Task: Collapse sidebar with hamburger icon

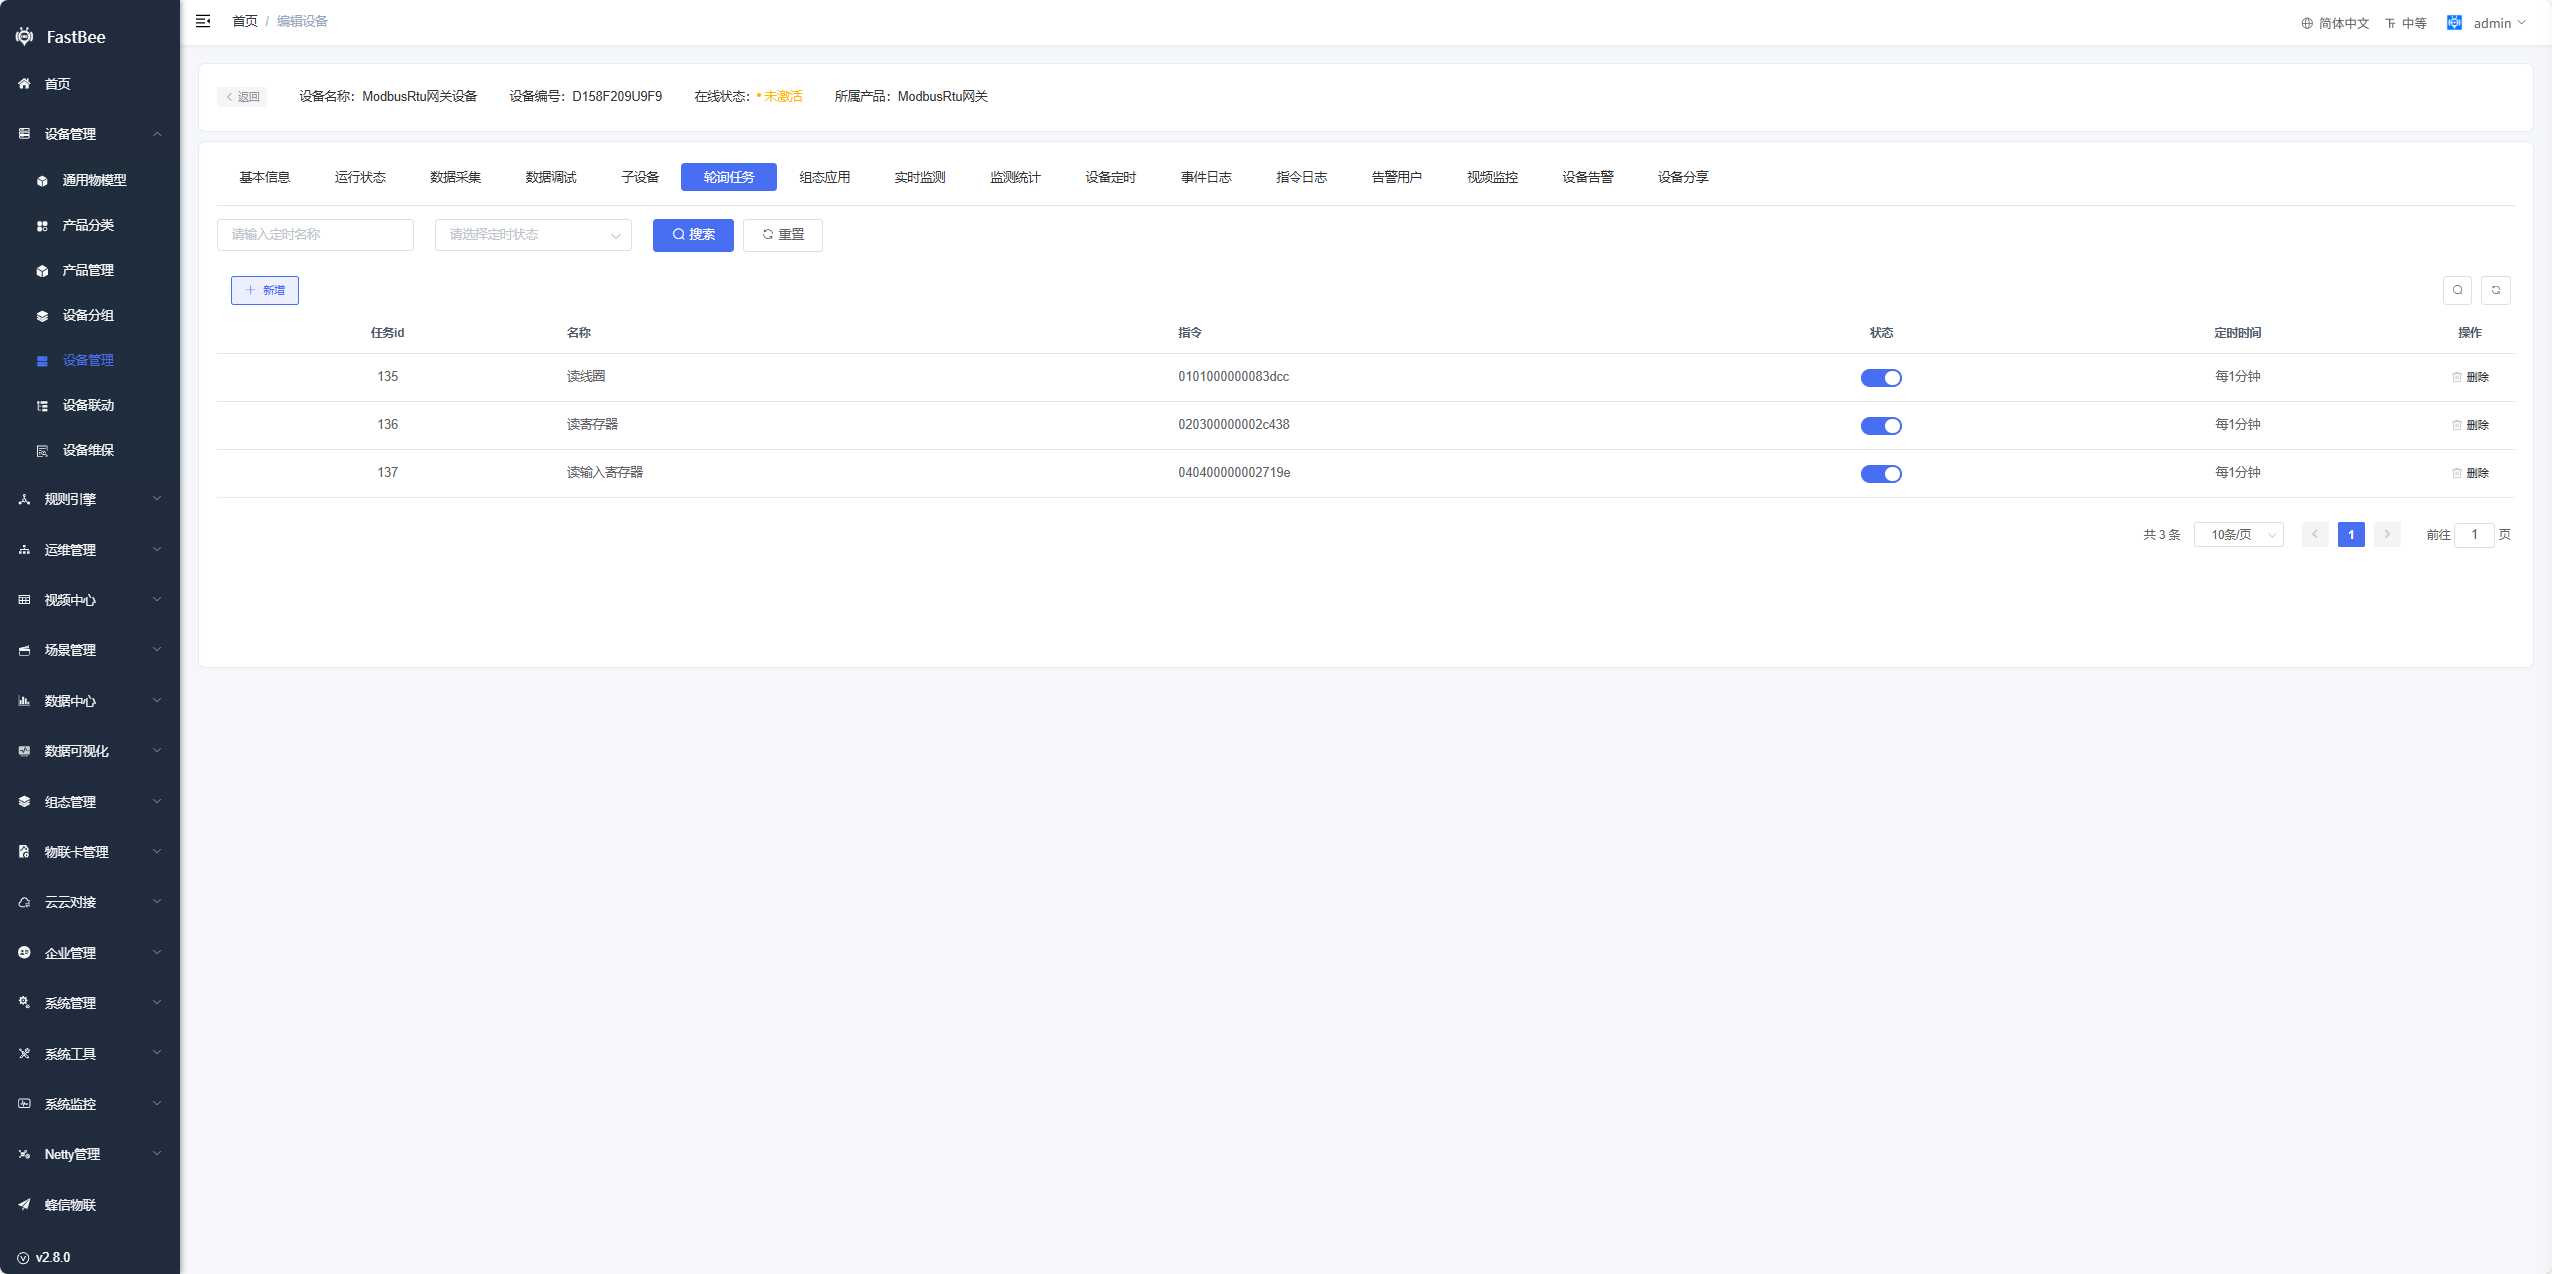Action: point(203,21)
